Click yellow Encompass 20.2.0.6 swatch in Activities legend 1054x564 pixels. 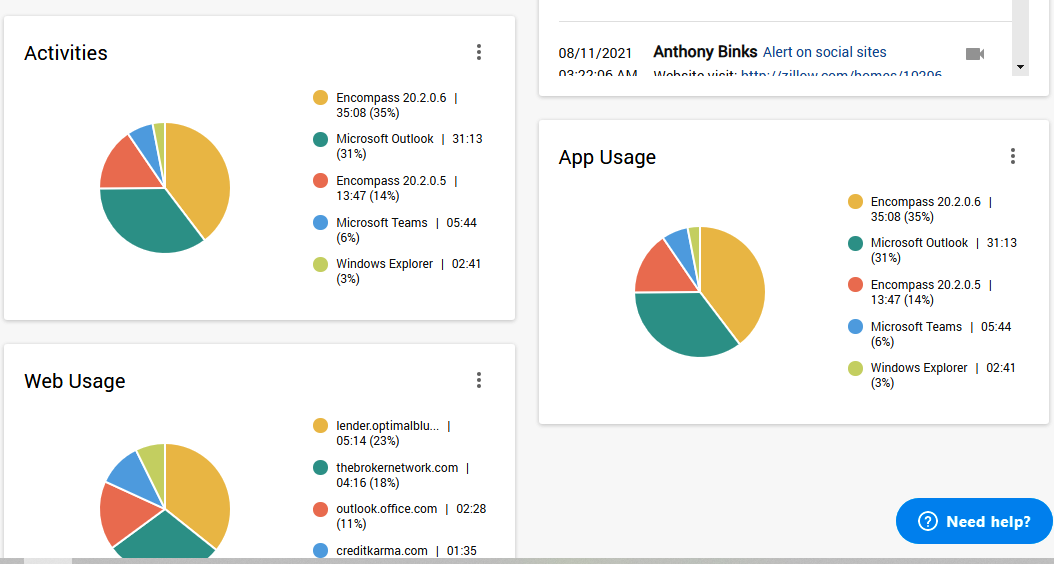pos(320,97)
